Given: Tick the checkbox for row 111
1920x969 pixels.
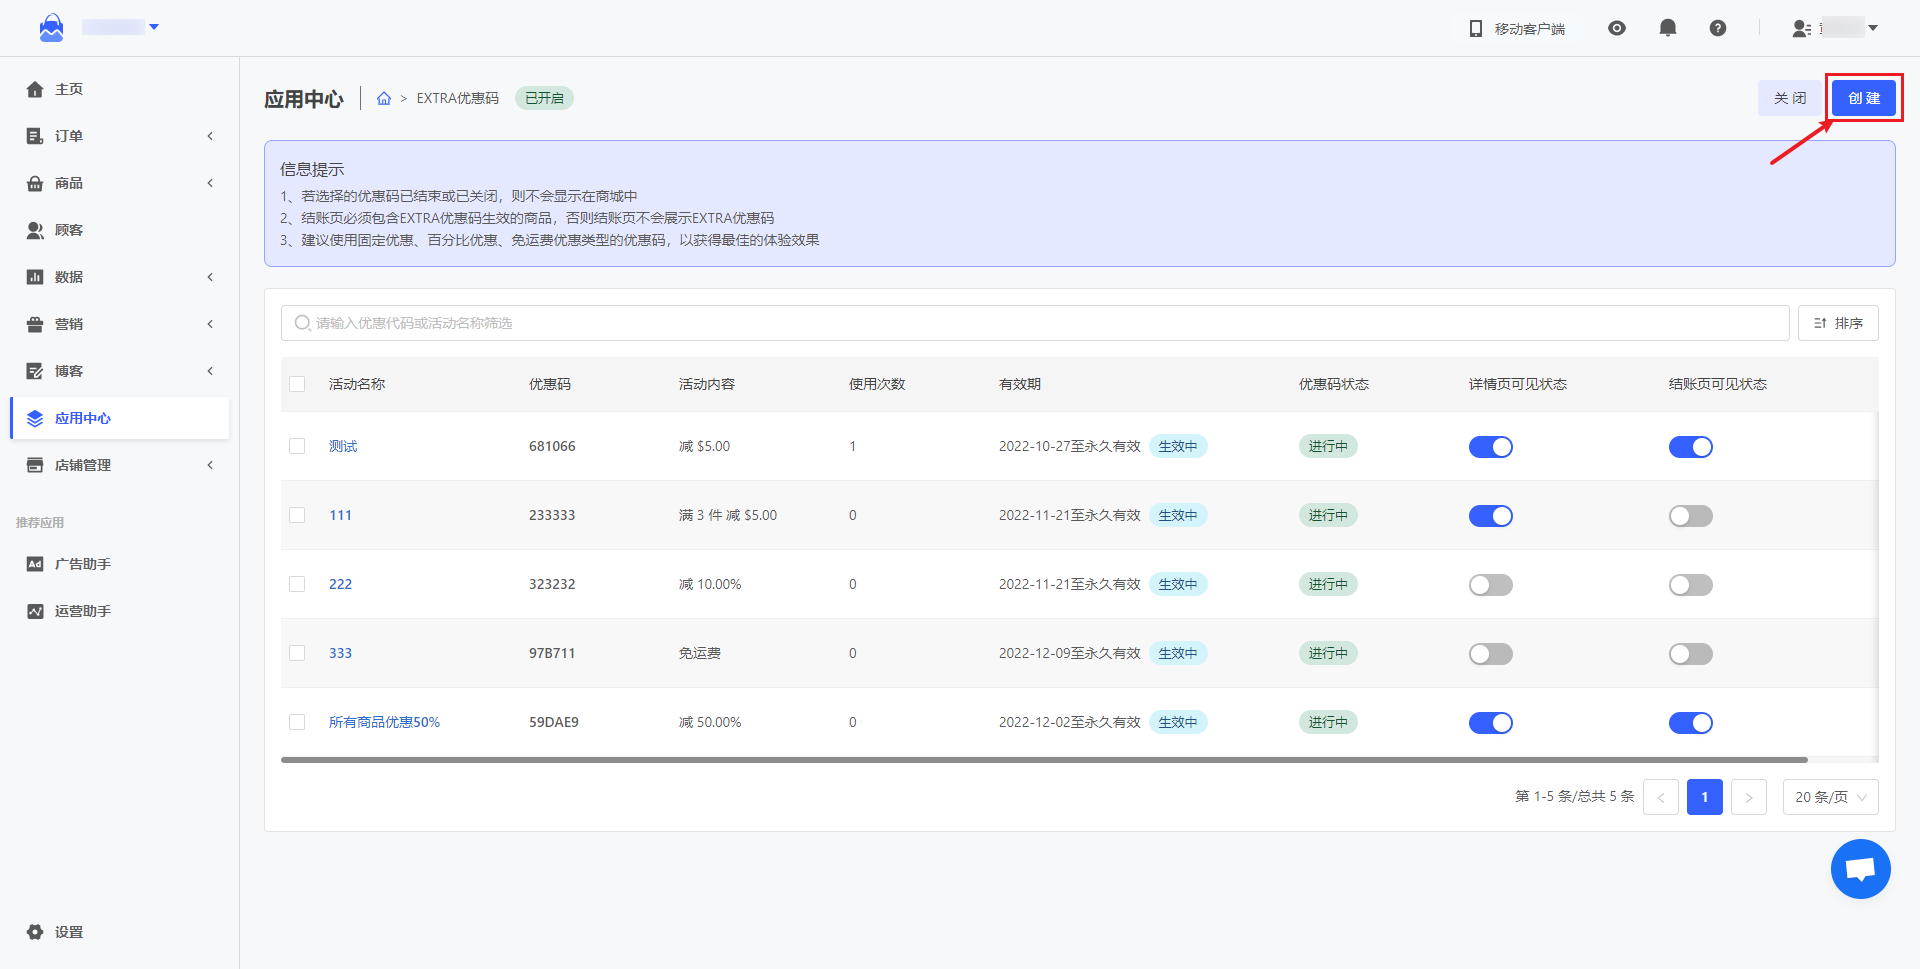Looking at the screenshot, I should [x=297, y=515].
